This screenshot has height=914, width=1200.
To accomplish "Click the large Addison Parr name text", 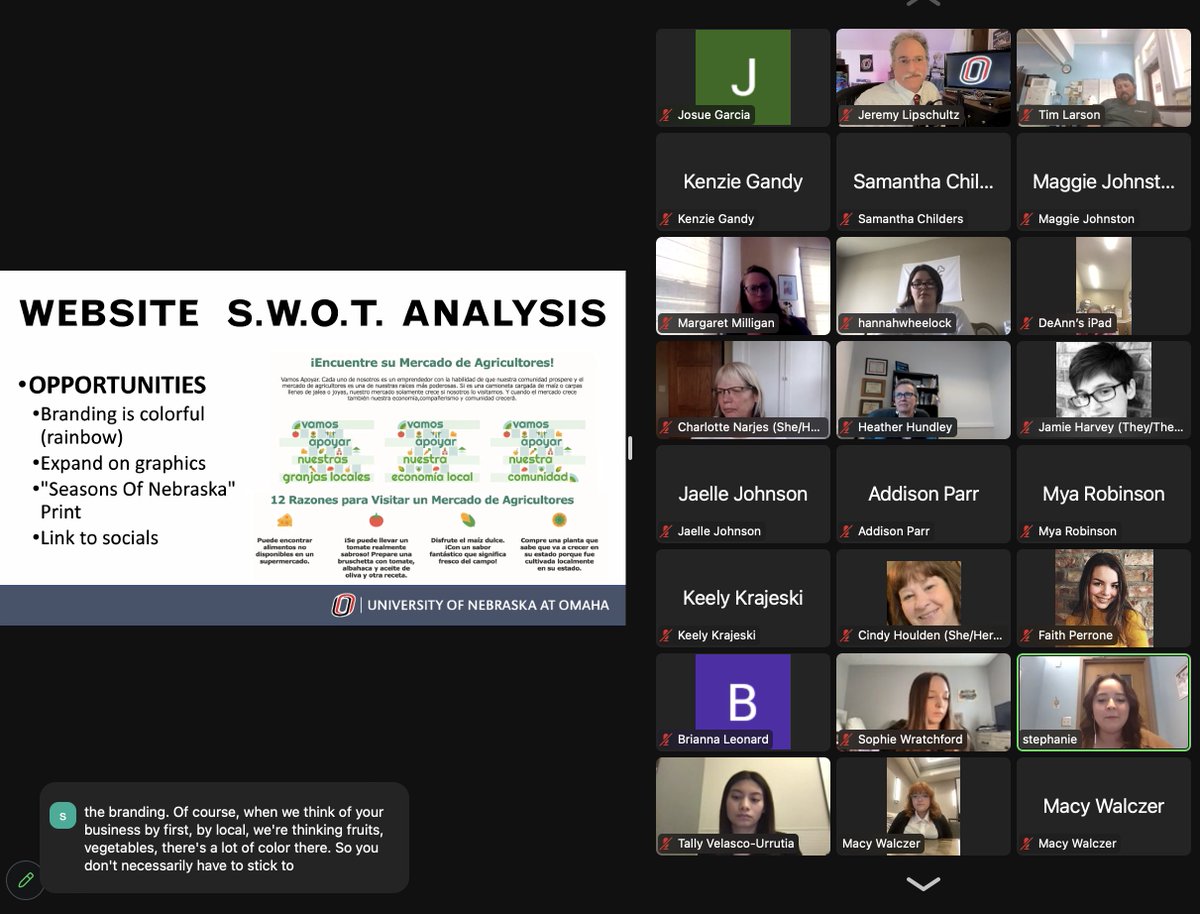I will pyautogui.click(x=923, y=493).
